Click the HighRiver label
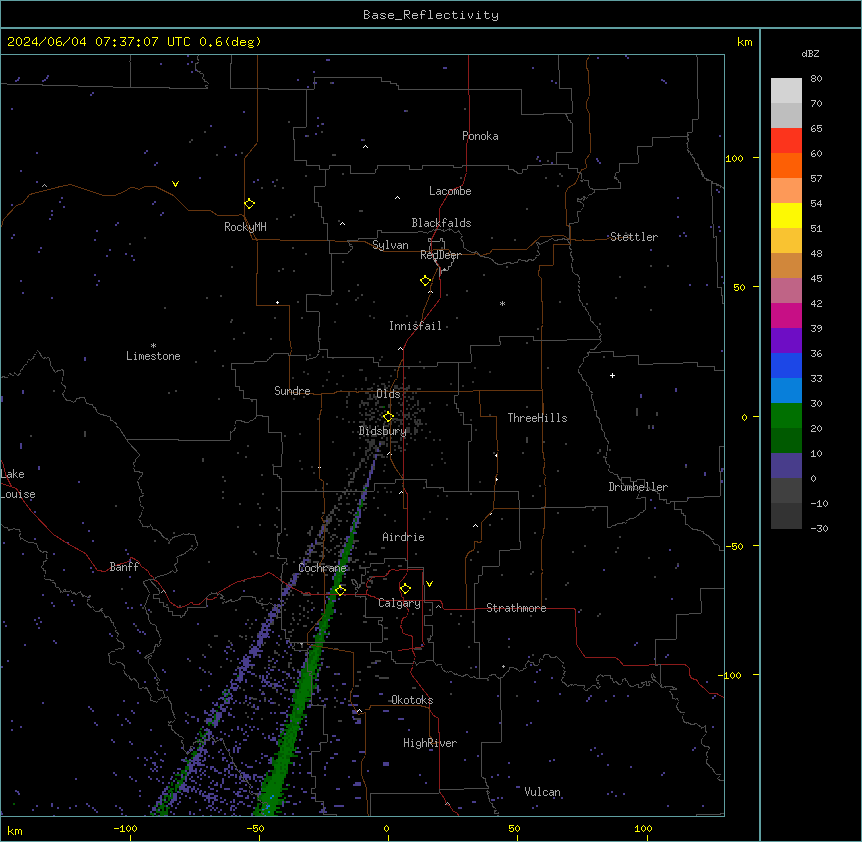This screenshot has height=842, width=862. click(430, 743)
